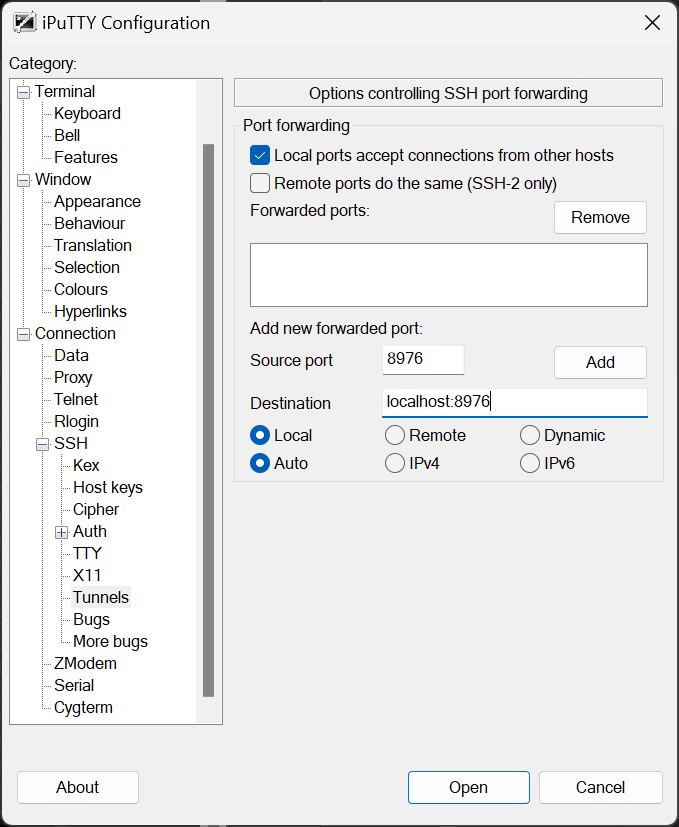The height and width of the screenshot is (827, 679).
Task: Select SSH in category tree
Action: click(71, 444)
